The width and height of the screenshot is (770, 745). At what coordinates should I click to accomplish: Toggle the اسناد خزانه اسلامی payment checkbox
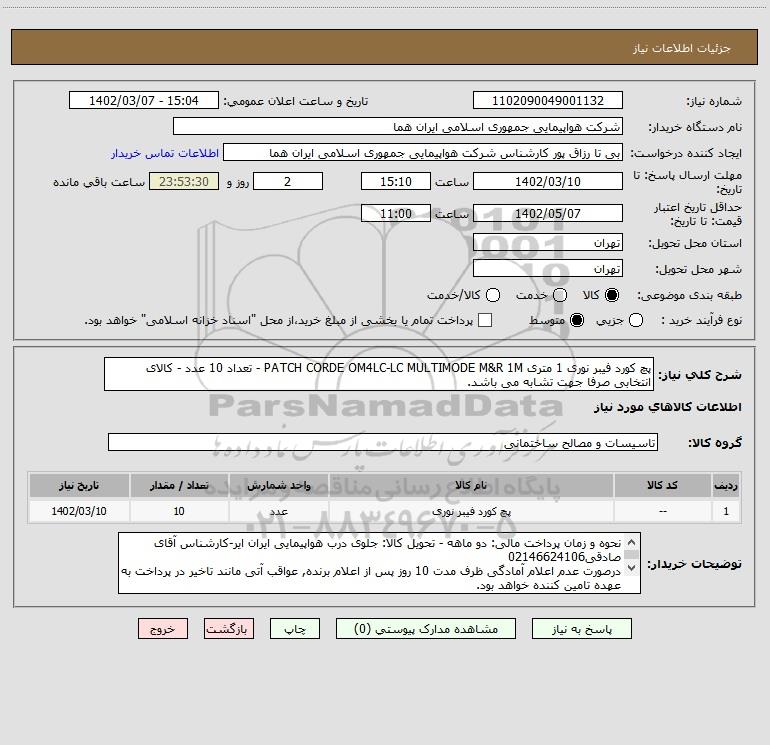click(x=485, y=320)
